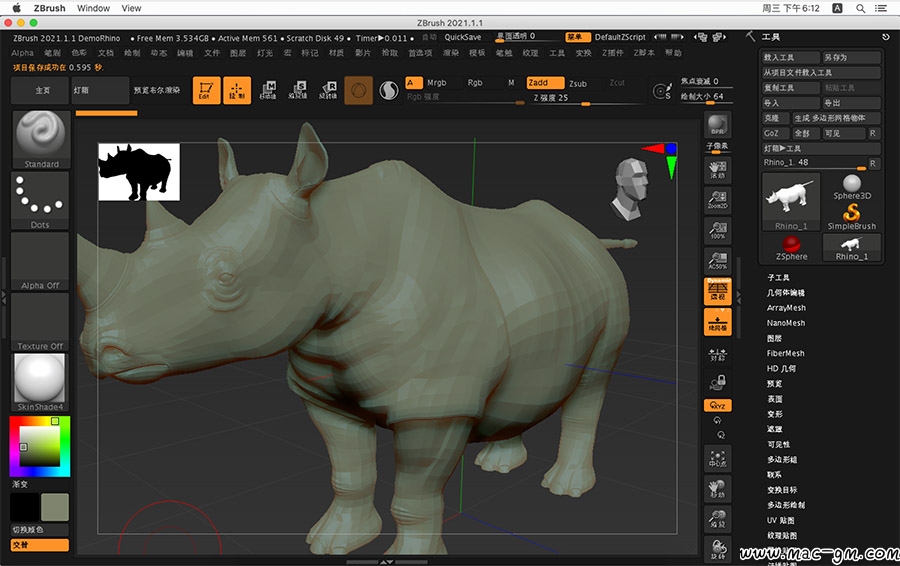Click the BPR render icon
The height and width of the screenshot is (566, 900).
click(x=717, y=124)
